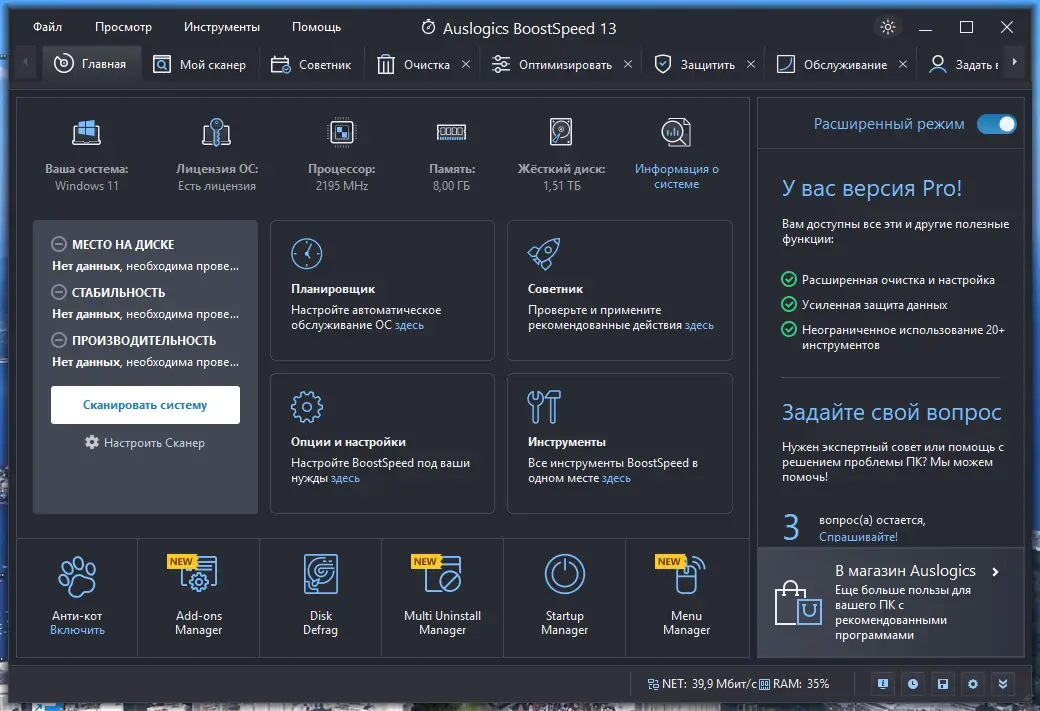Open the Советник tab
The image size is (1040, 711).
coord(311,64)
